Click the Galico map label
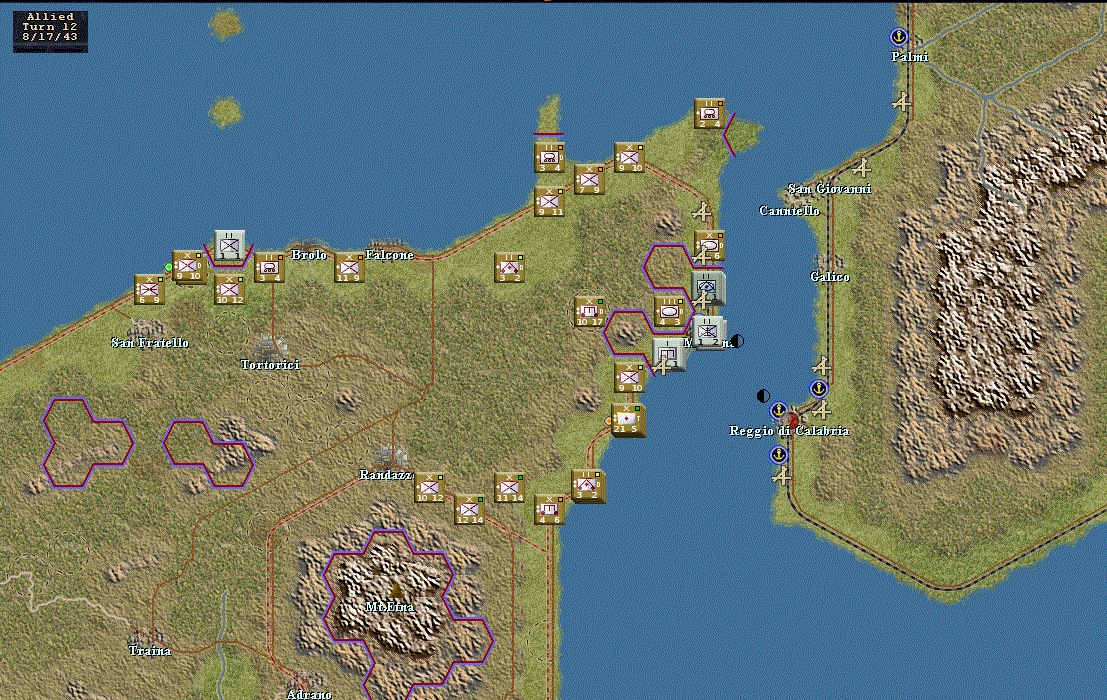 [830, 277]
